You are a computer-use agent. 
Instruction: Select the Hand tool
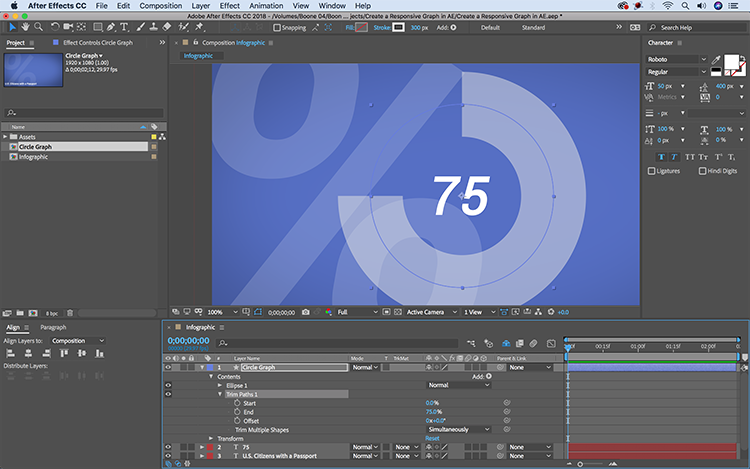[x=25, y=28]
